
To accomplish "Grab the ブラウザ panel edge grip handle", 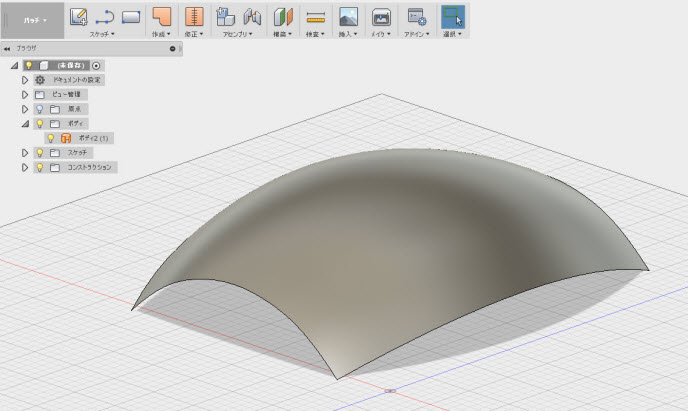I will [x=180, y=49].
